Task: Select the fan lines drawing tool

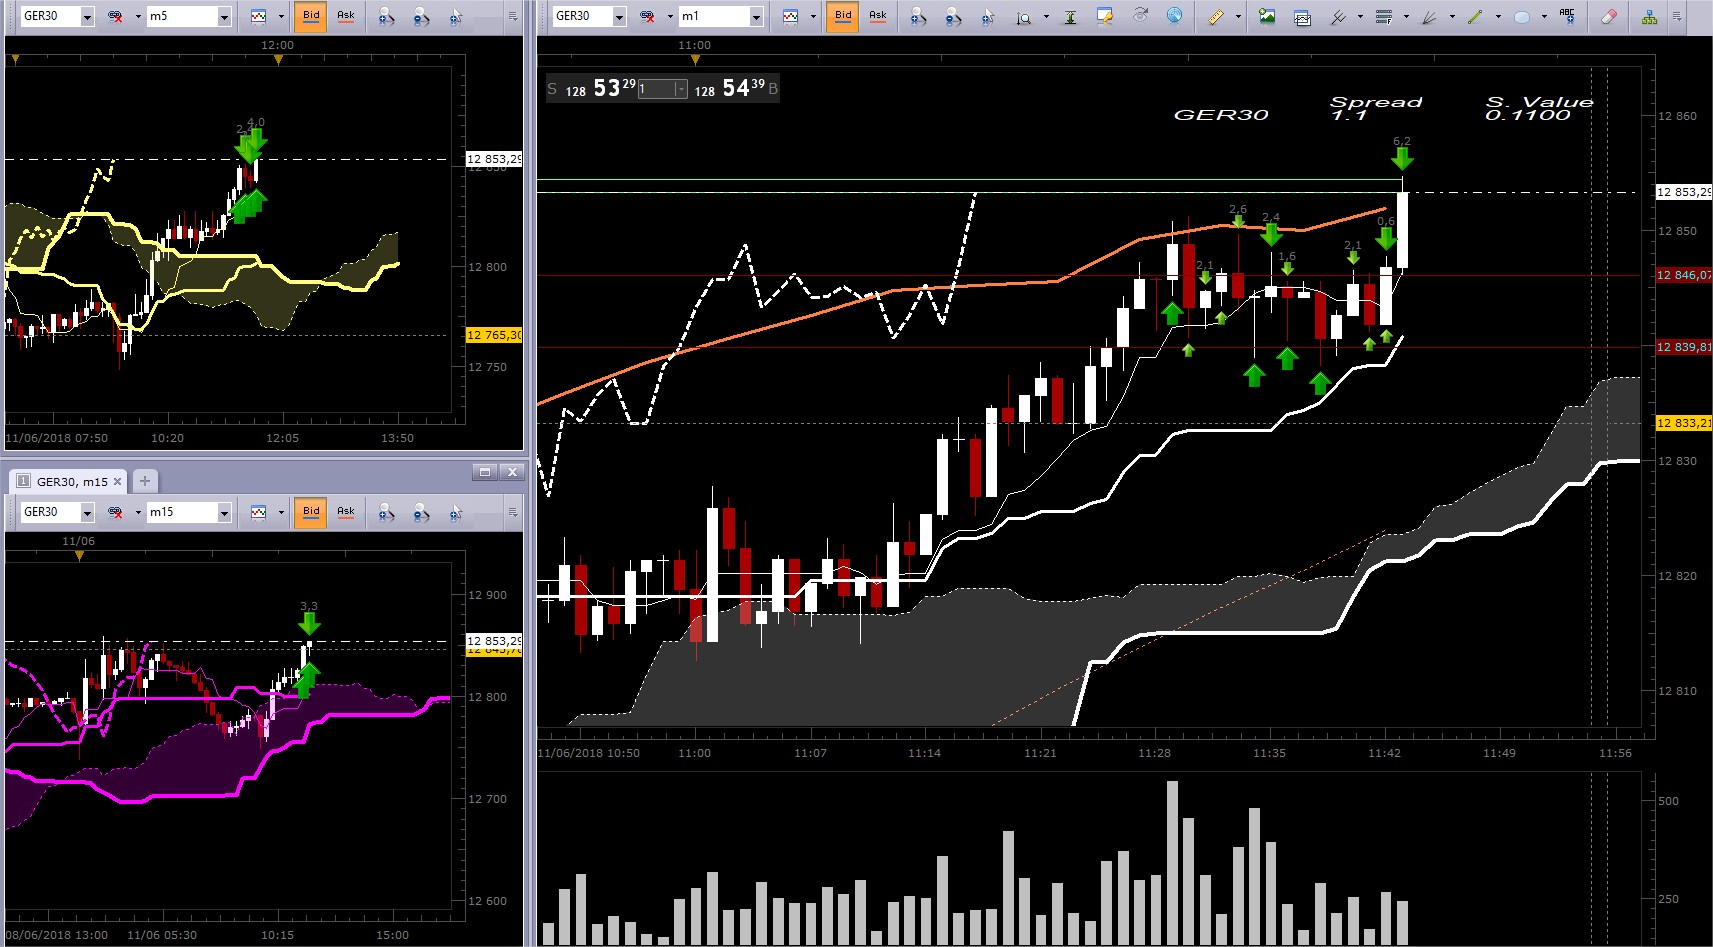Action: click(1430, 16)
